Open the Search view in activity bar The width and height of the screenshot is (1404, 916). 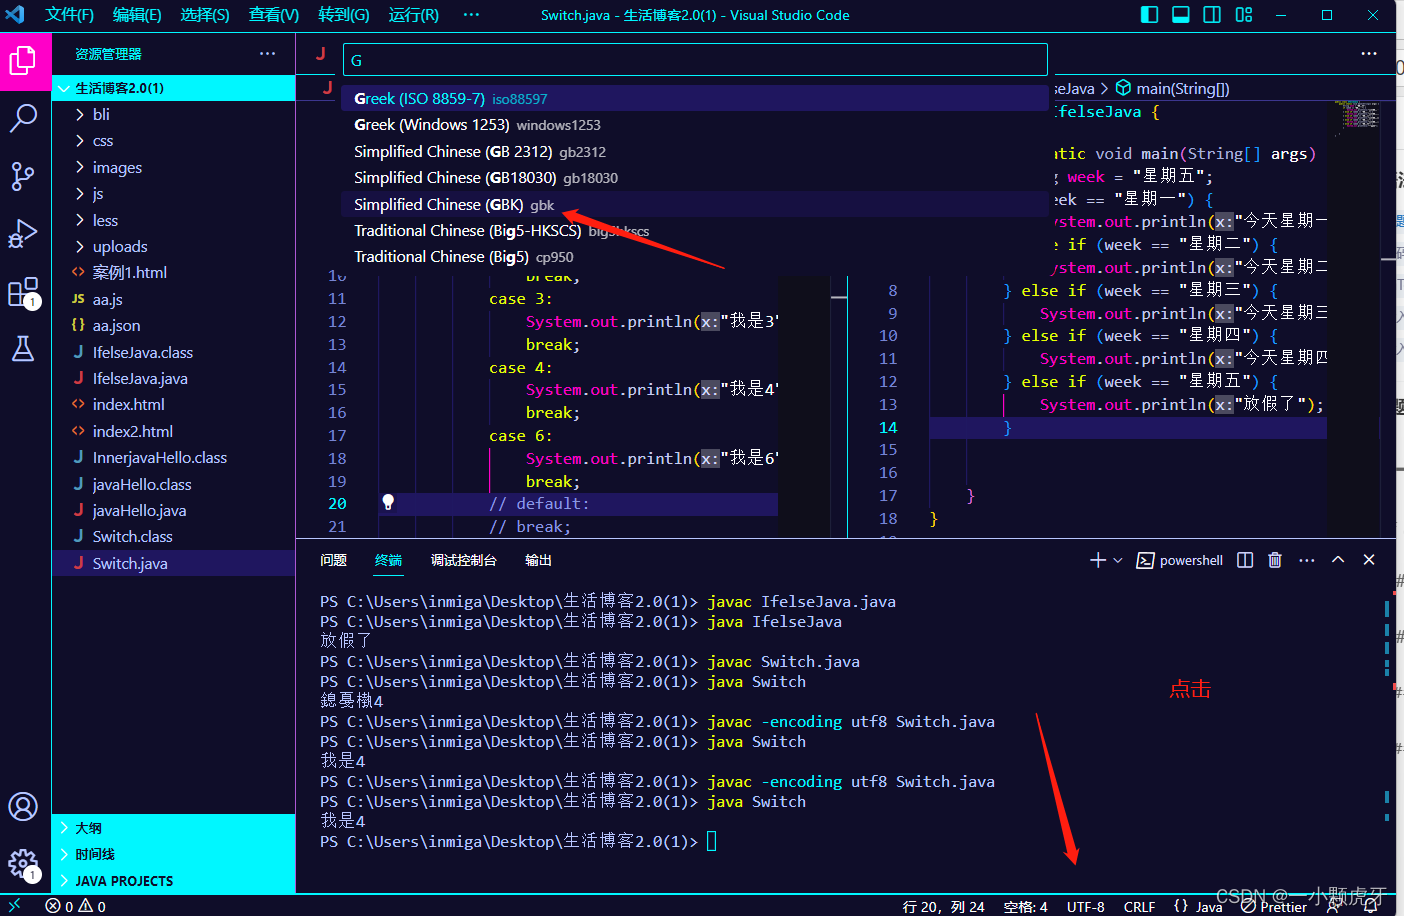[x=23, y=118]
